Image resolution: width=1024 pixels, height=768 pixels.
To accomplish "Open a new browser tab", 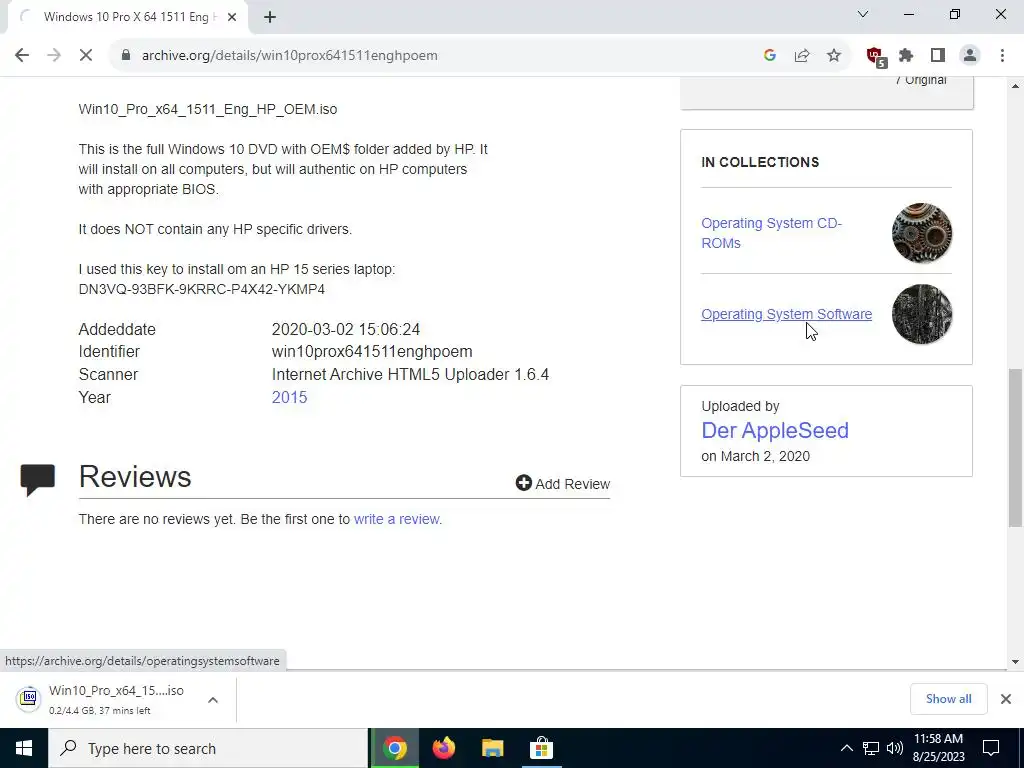I will [x=270, y=18].
